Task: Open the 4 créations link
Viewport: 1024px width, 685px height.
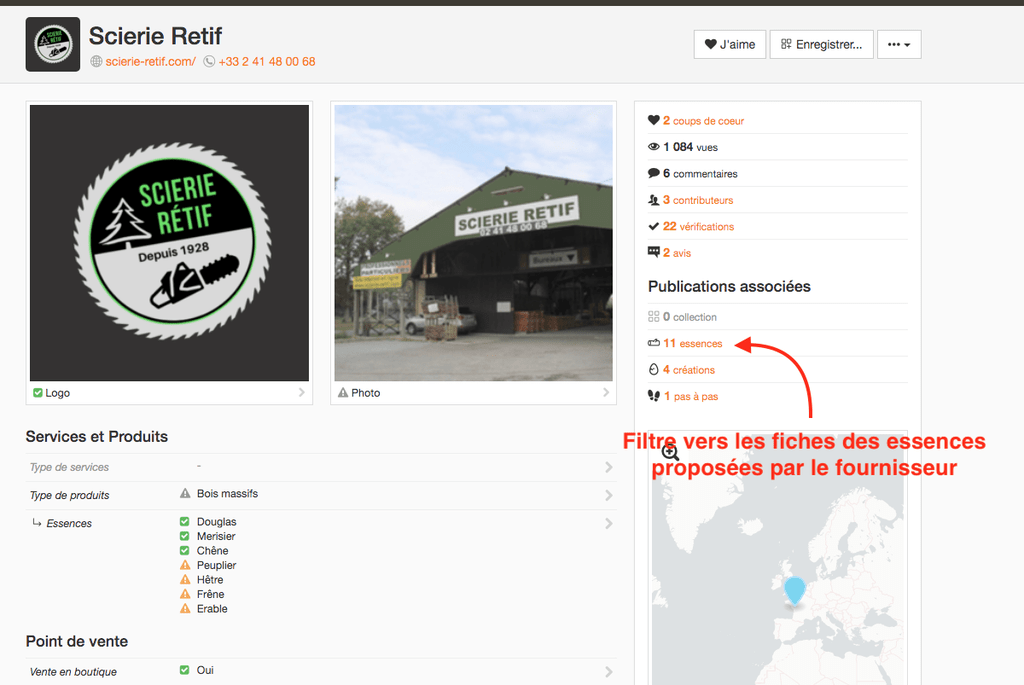Action: (x=689, y=370)
